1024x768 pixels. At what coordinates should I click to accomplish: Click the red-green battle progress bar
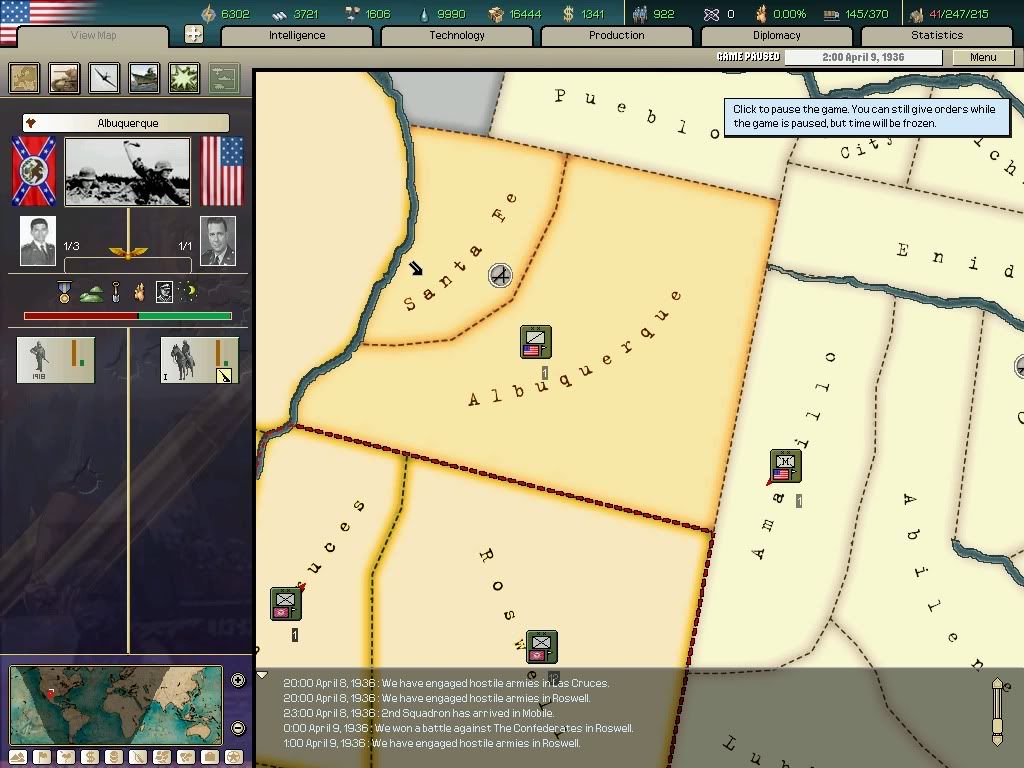[128, 316]
